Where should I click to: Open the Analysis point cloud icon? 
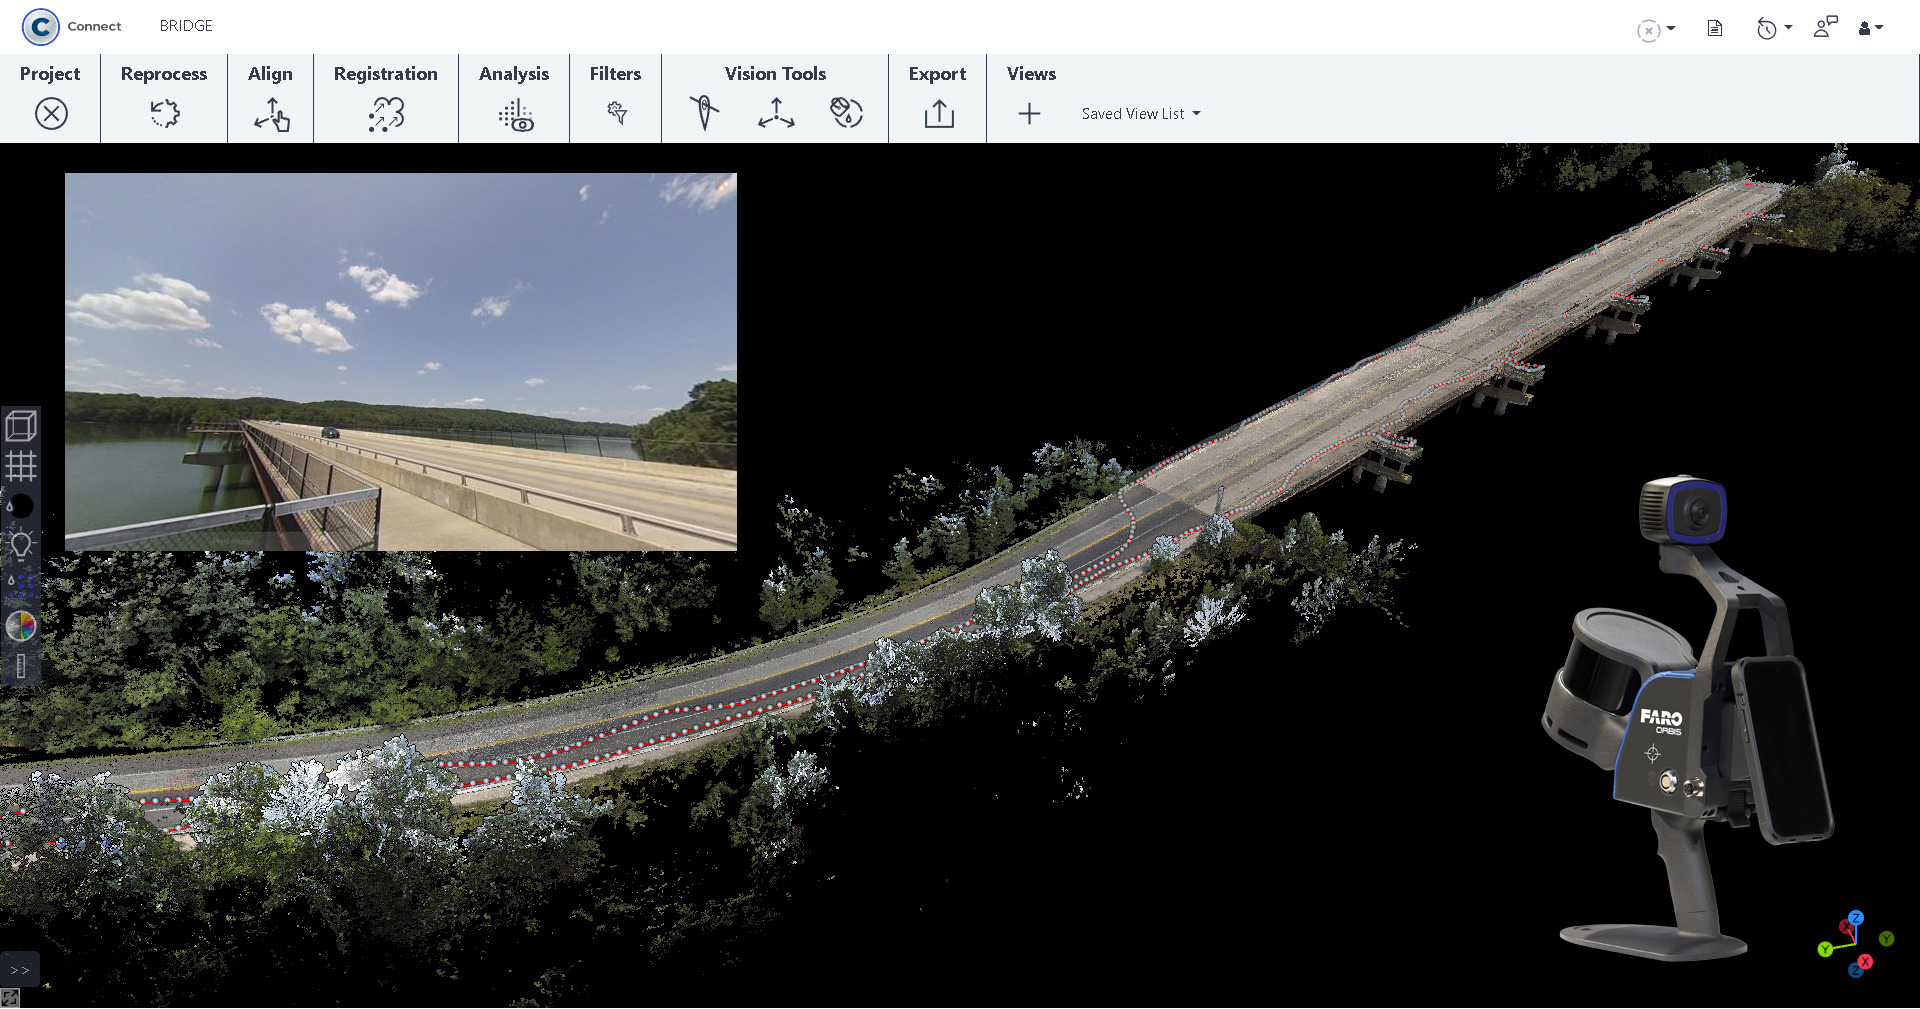515,115
